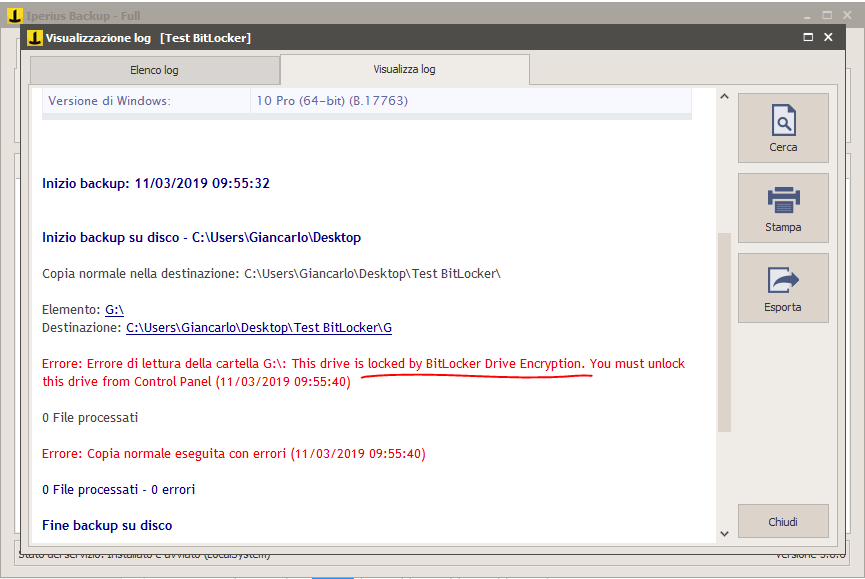Select the Visualizza log tab
The height and width of the screenshot is (579, 865).
pyautogui.click(x=404, y=69)
